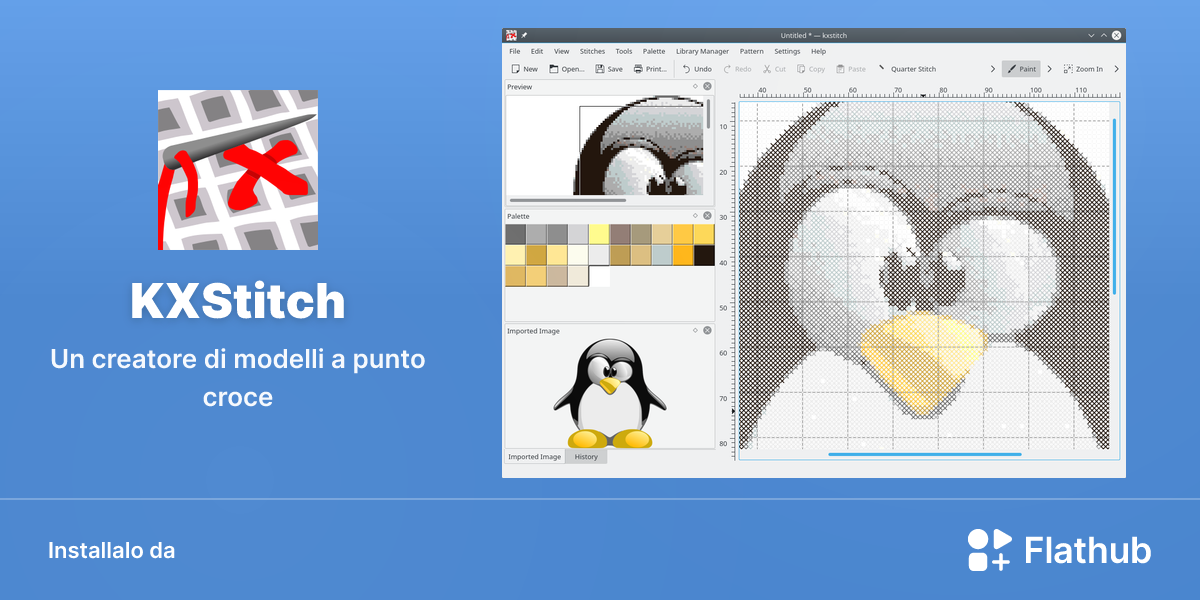This screenshot has height=600, width=1200.
Task: Open the Pattern menu
Action: tap(752, 51)
